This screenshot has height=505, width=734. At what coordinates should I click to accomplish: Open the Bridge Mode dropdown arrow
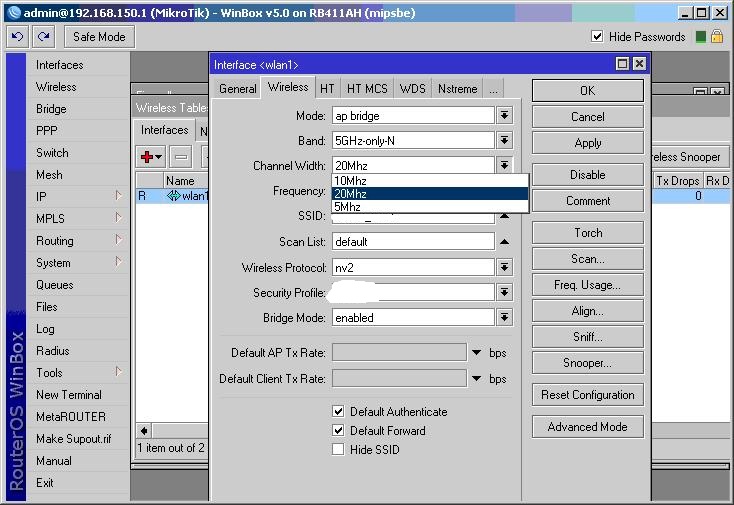(x=504, y=318)
